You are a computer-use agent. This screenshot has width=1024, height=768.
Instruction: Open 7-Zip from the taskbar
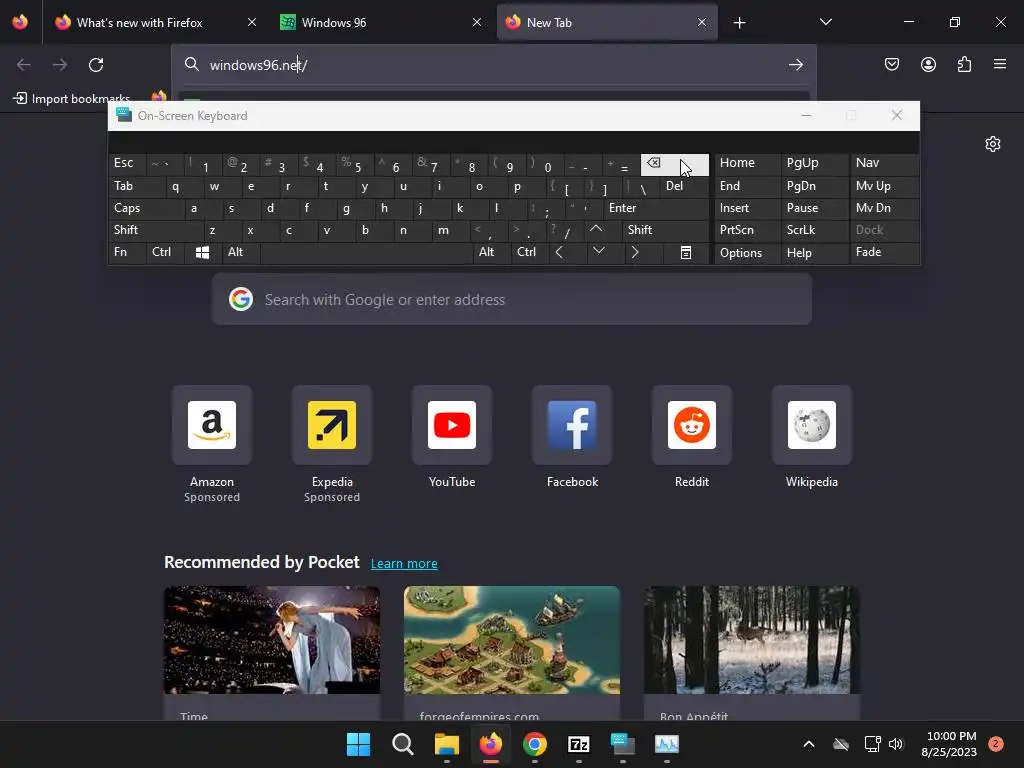(x=579, y=744)
